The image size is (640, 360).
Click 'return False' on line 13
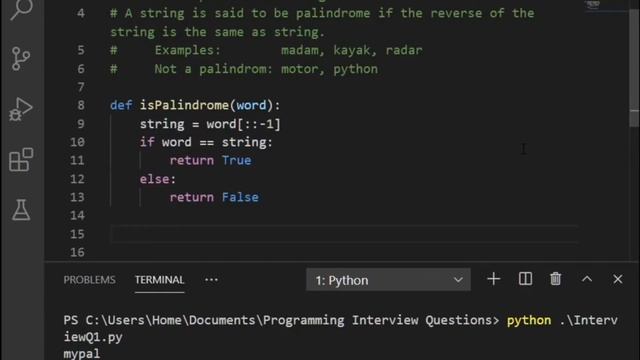coord(214,198)
